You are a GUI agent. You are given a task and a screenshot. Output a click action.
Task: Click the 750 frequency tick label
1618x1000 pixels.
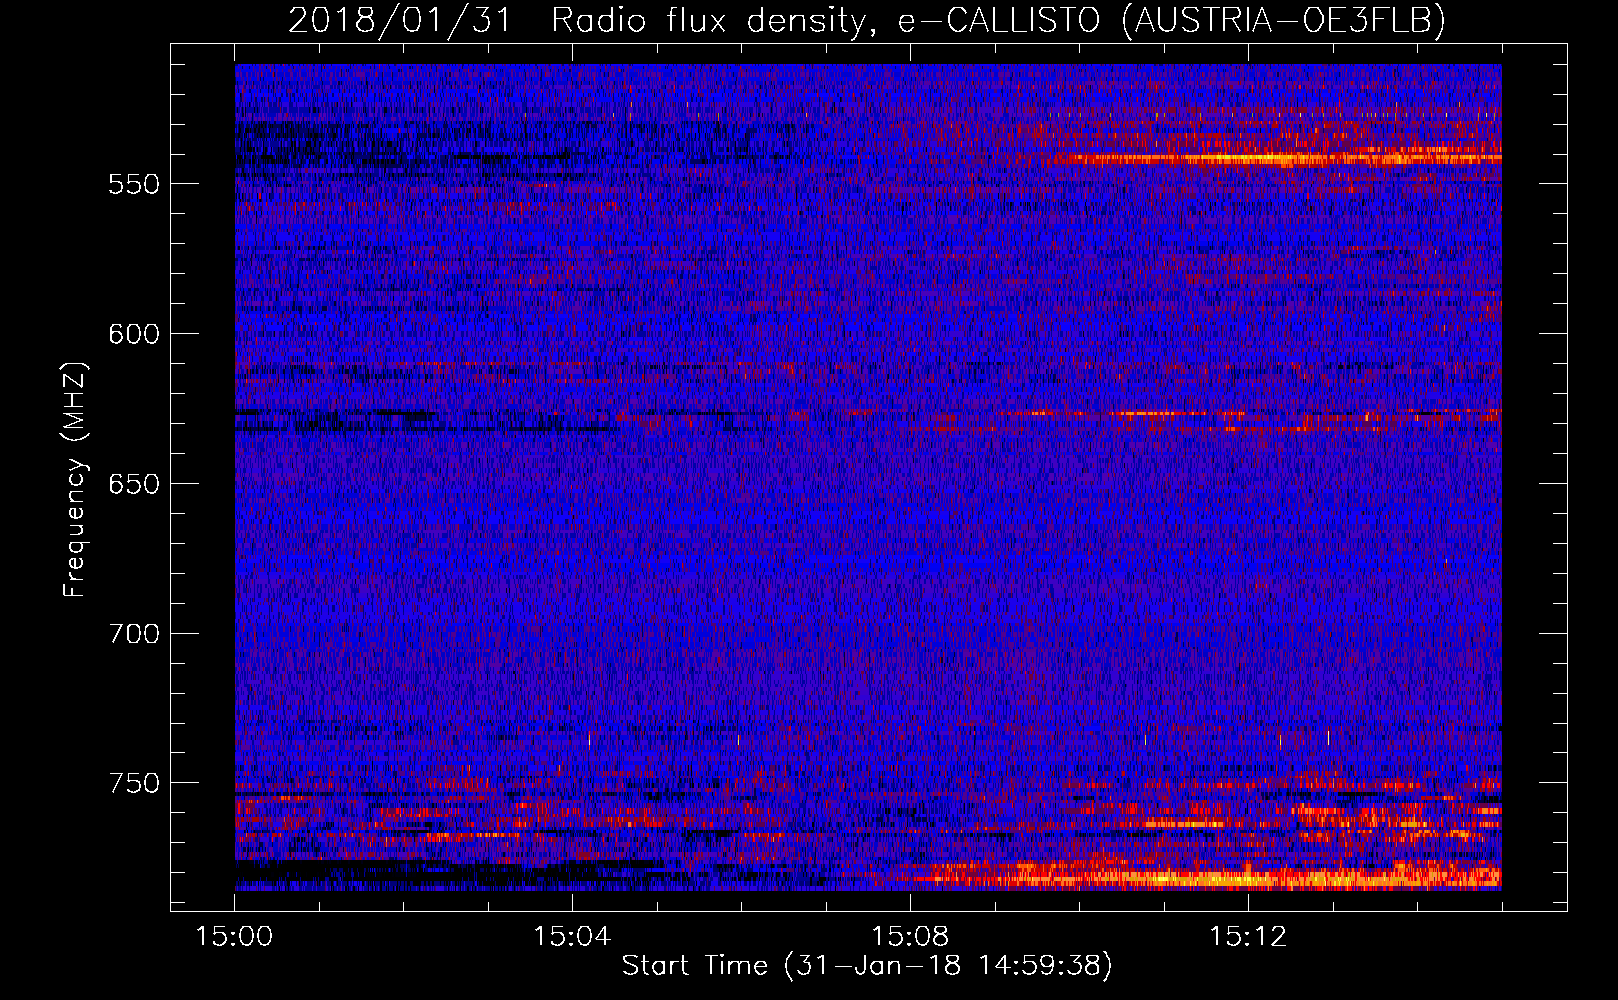point(133,783)
